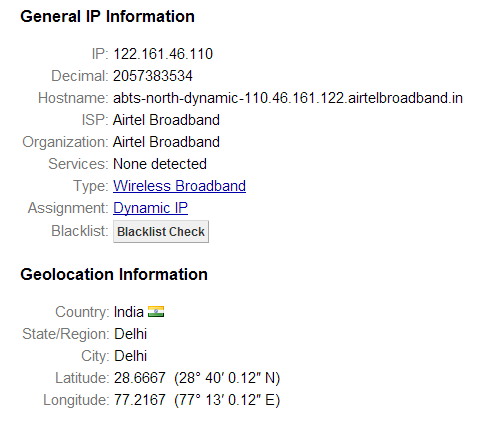The width and height of the screenshot is (483, 425).
Task: Click the latitude value 28.6667
Action: point(140,378)
